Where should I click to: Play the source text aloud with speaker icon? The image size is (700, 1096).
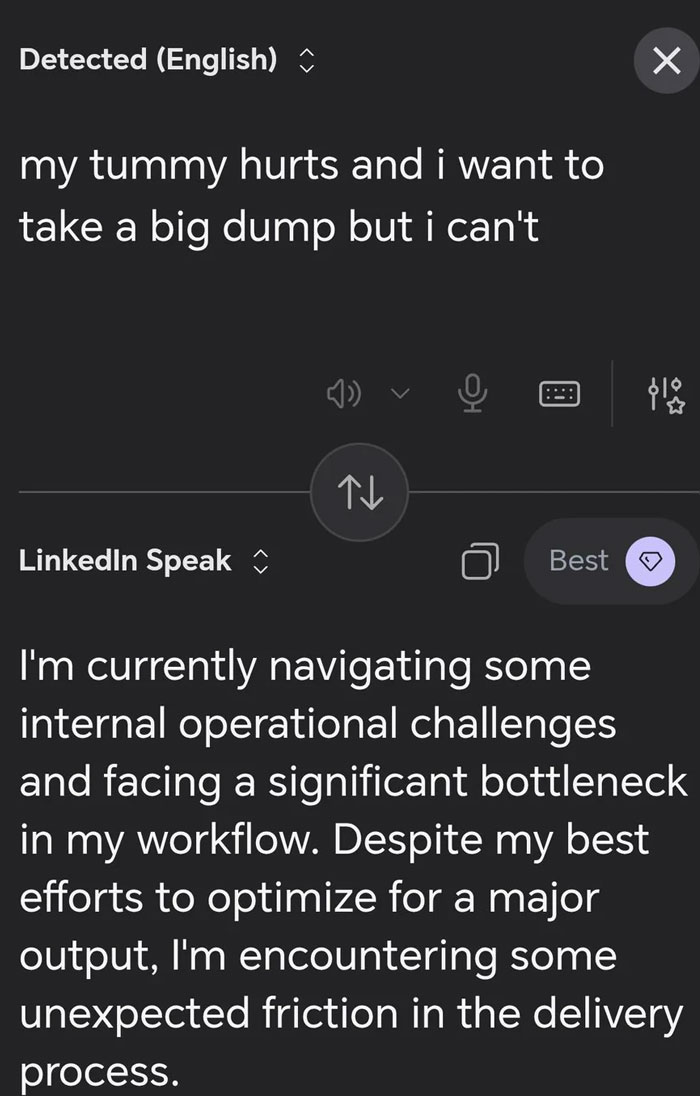coord(344,393)
